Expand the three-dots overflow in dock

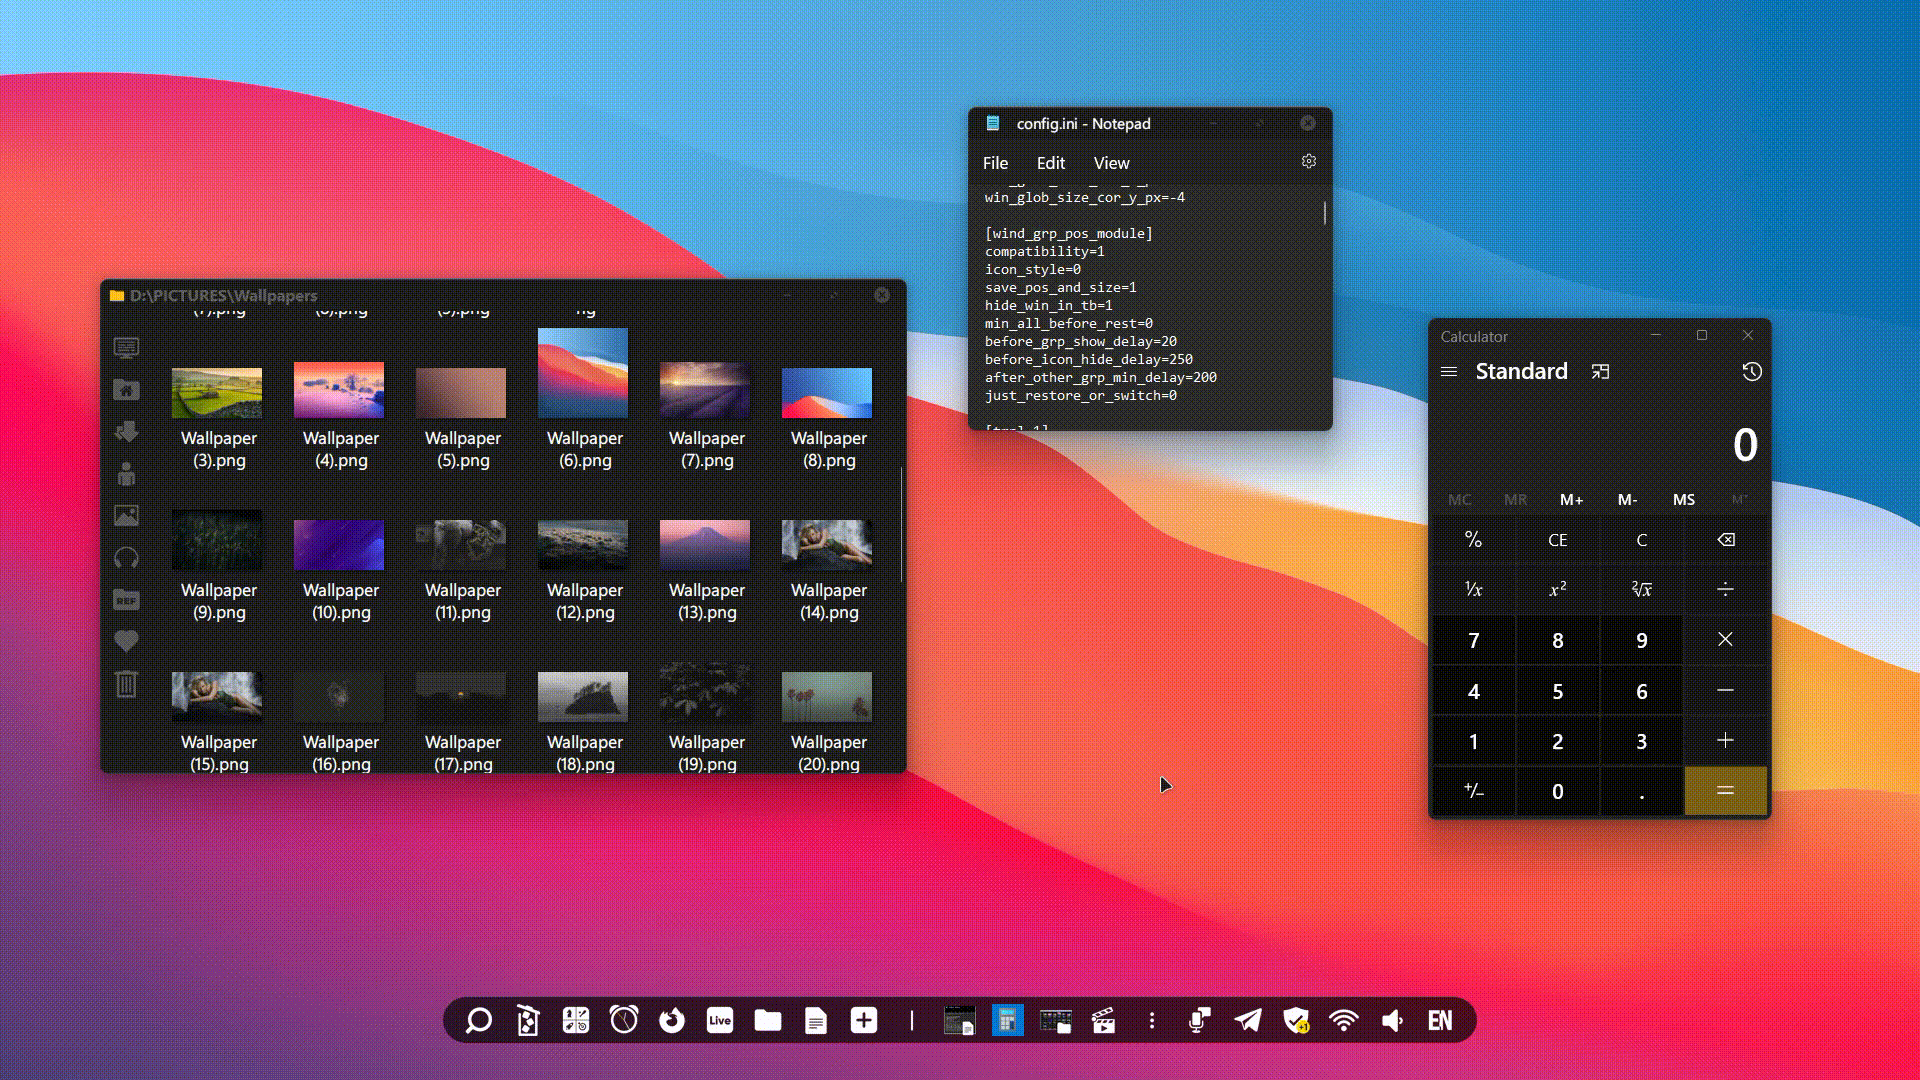pos(1152,1020)
